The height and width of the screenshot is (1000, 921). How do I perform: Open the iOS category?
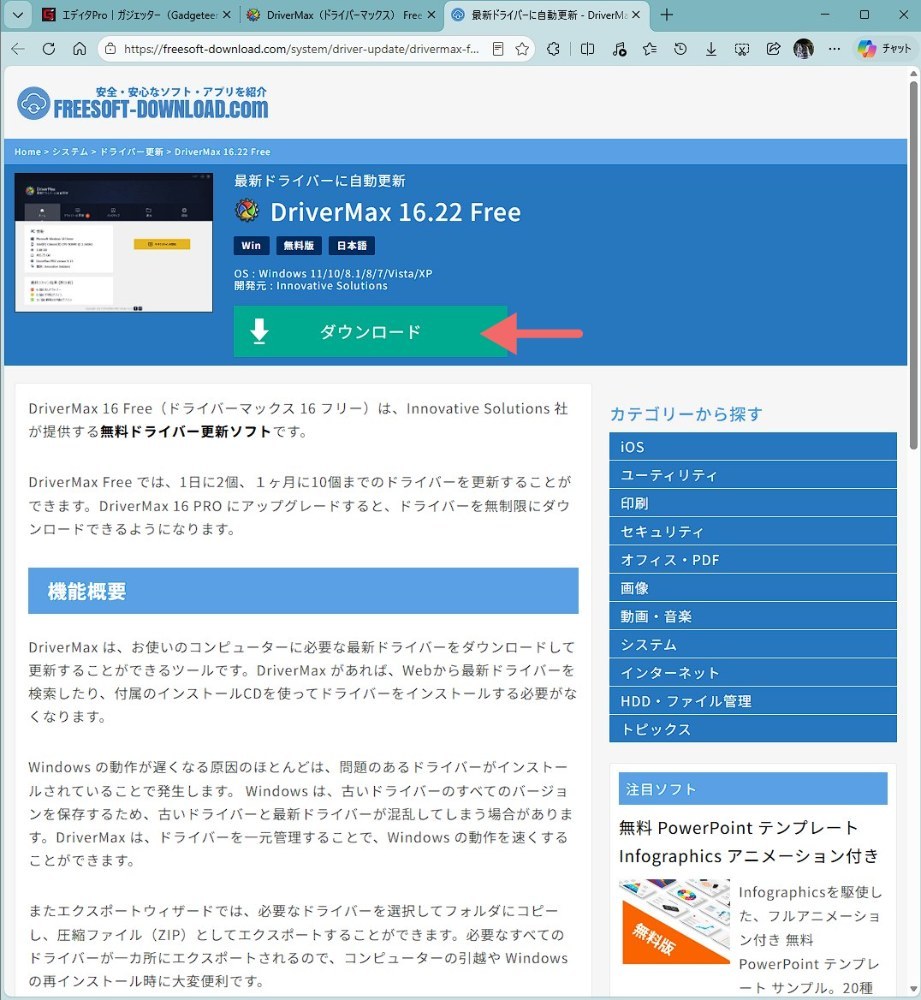click(x=753, y=446)
